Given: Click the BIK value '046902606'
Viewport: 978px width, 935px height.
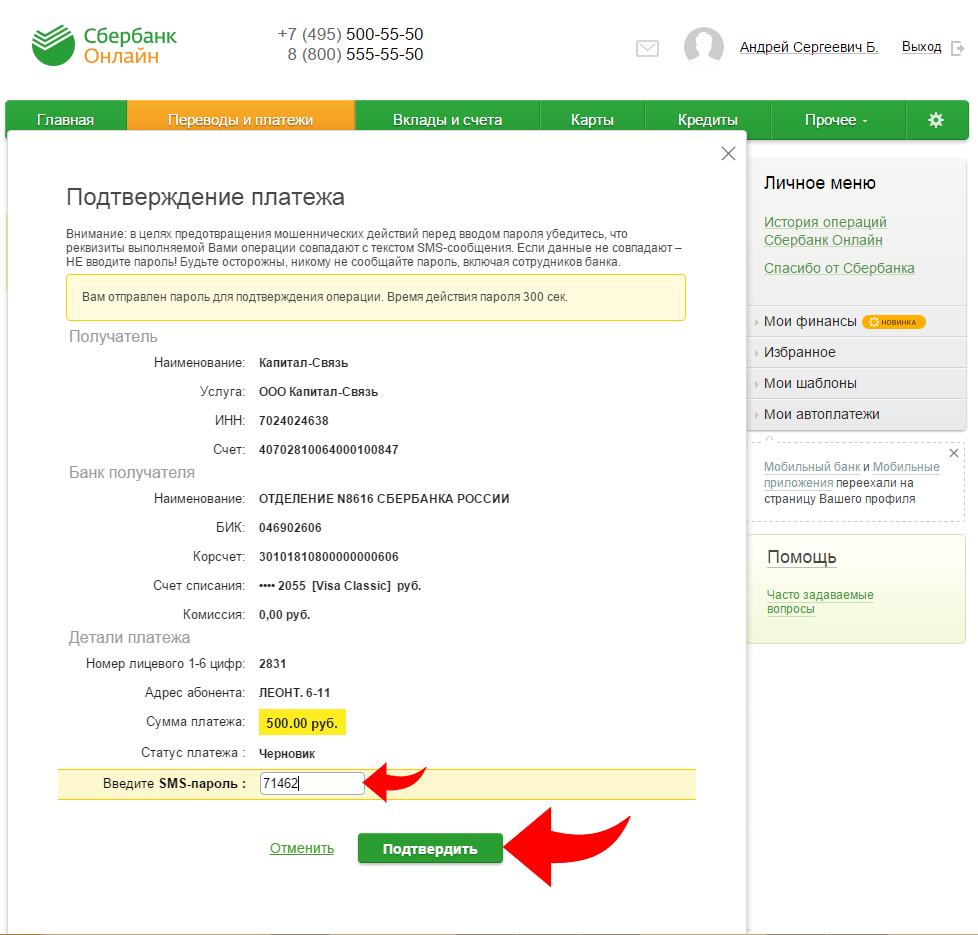Looking at the screenshot, I should [290, 528].
